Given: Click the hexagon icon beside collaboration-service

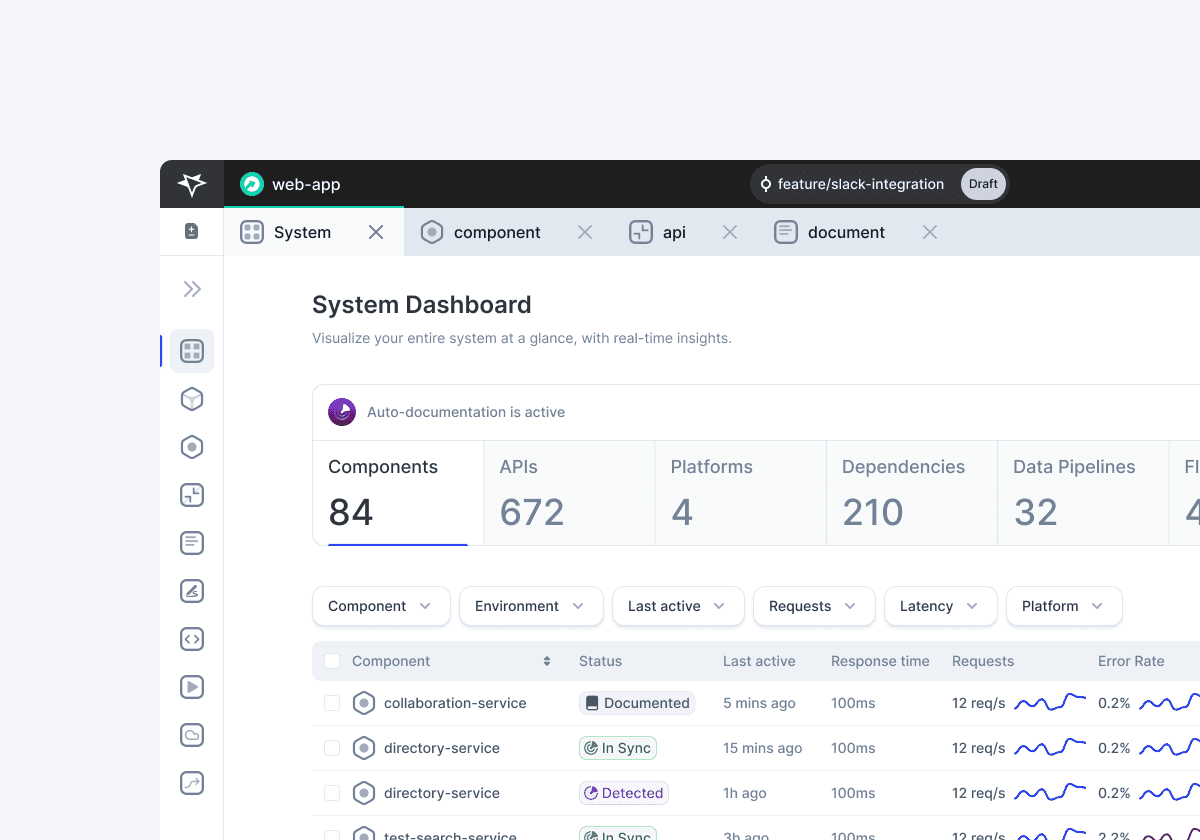Looking at the screenshot, I should [x=364, y=703].
